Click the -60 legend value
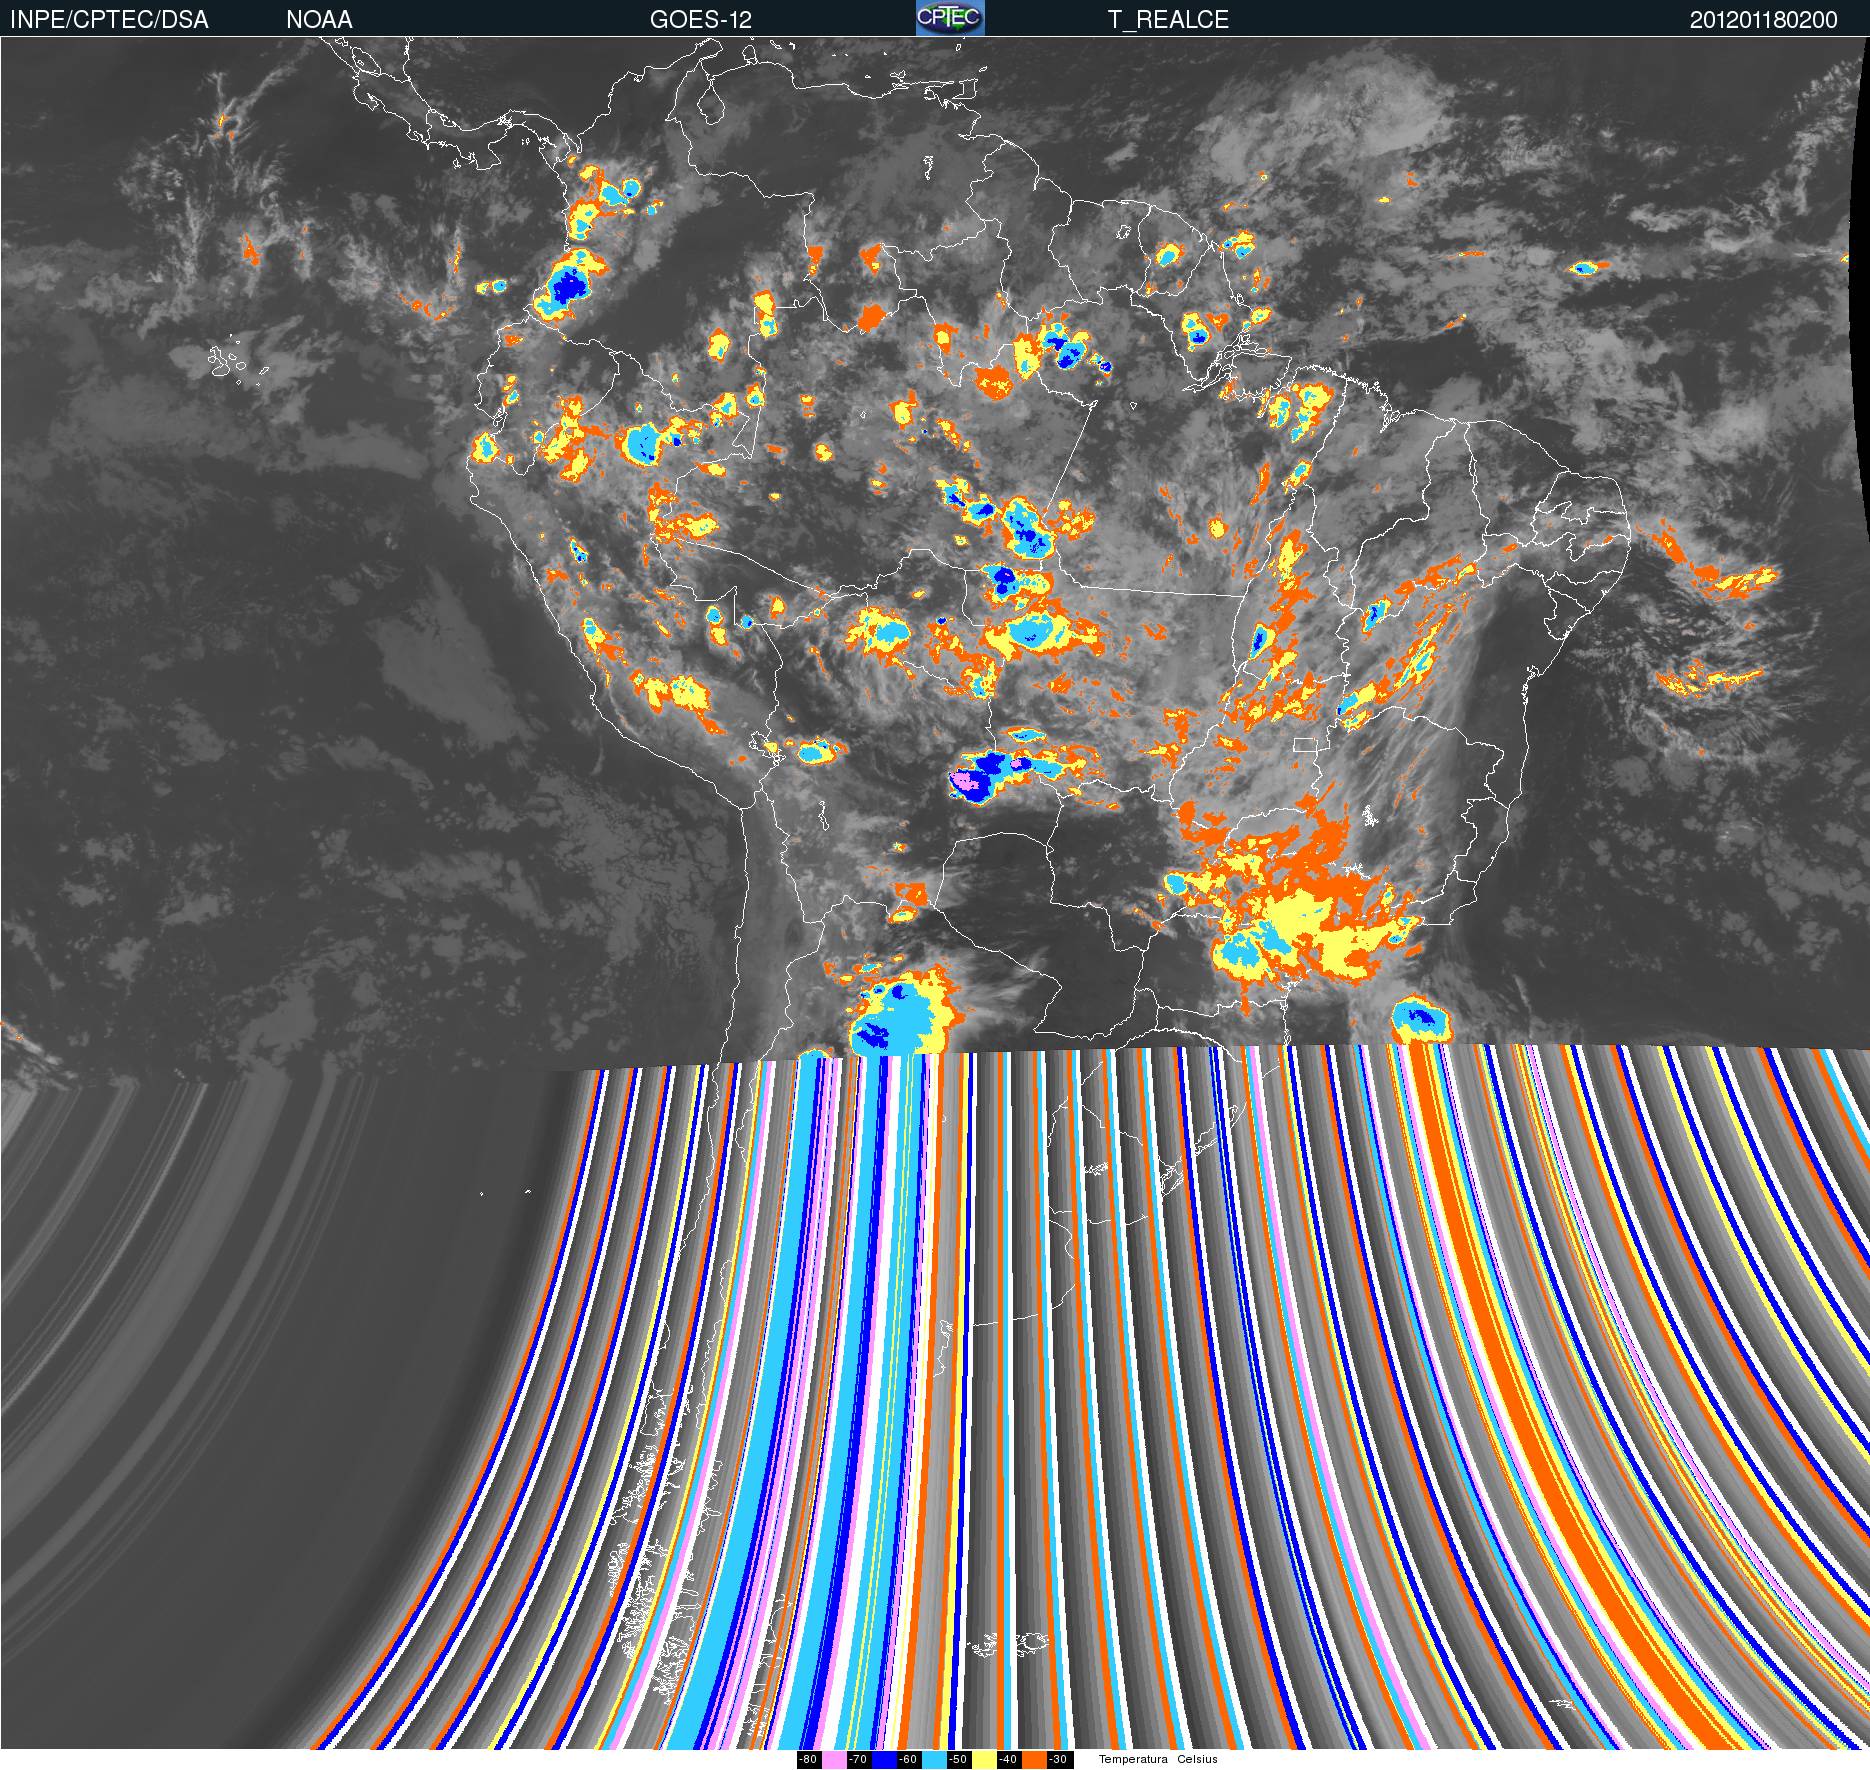1870x1770 pixels. (909, 1760)
